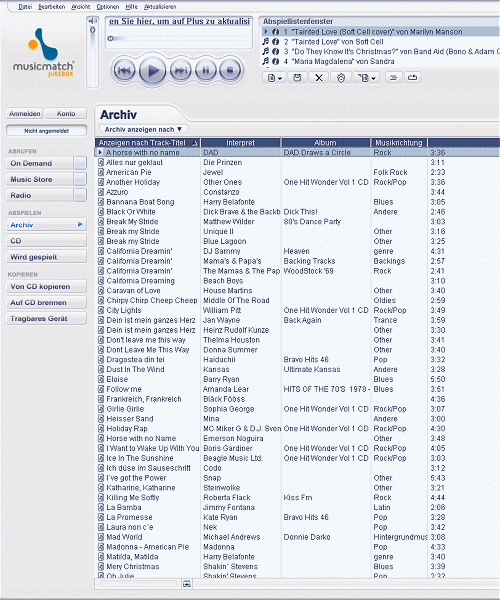
Task: Open the On Demand section
Action: click(39, 163)
